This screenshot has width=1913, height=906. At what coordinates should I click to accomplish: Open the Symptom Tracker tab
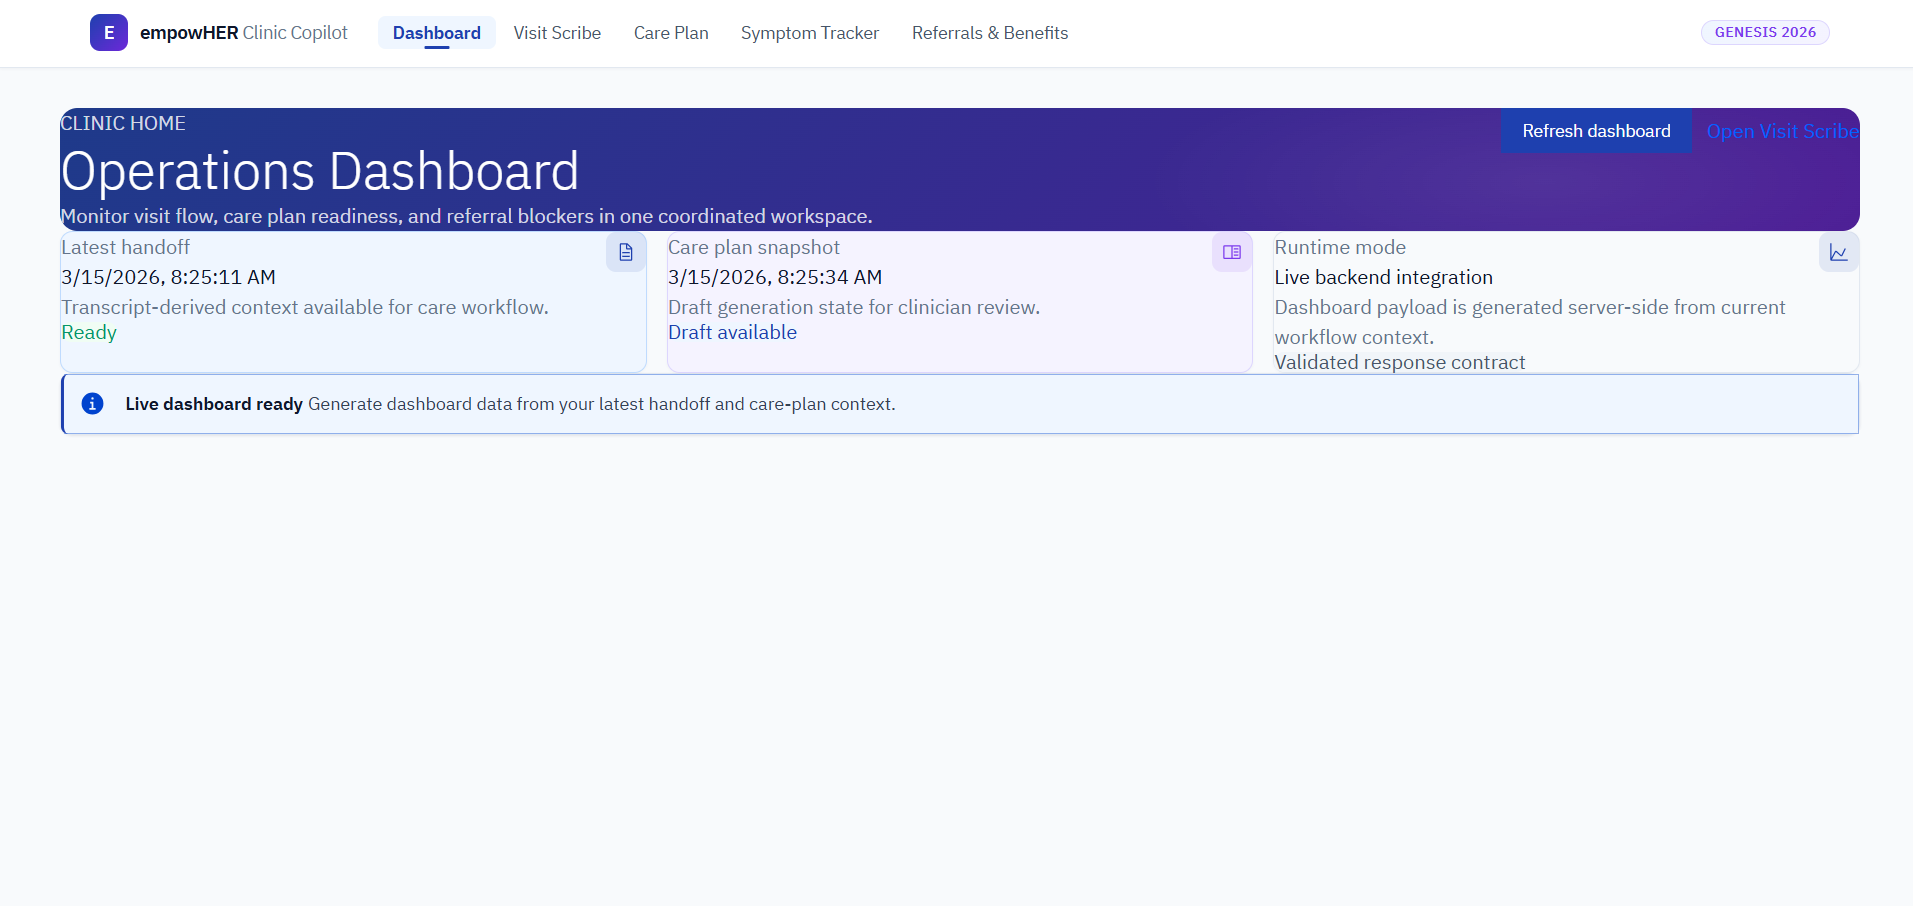pos(810,33)
